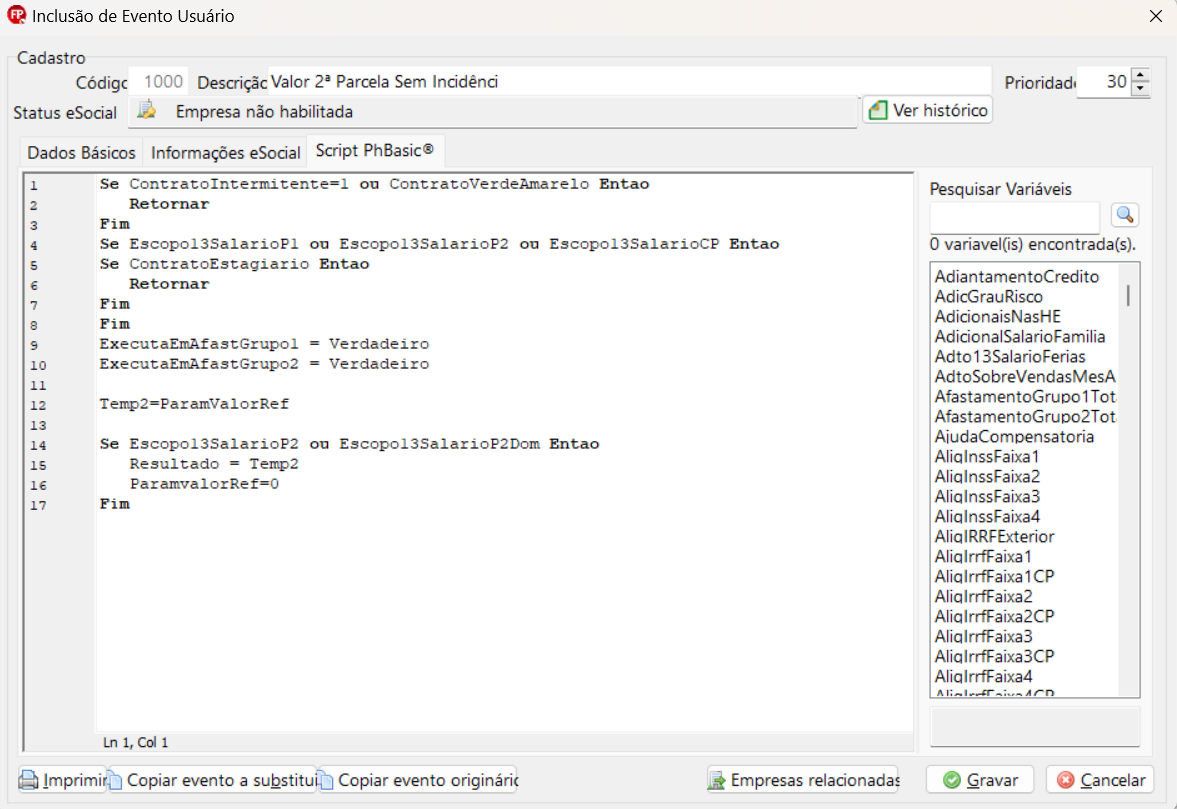The width and height of the screenshot is (1177, 809).
Task: Click the Empresa não habilitada status field
Action: click(x=492, y=111)
